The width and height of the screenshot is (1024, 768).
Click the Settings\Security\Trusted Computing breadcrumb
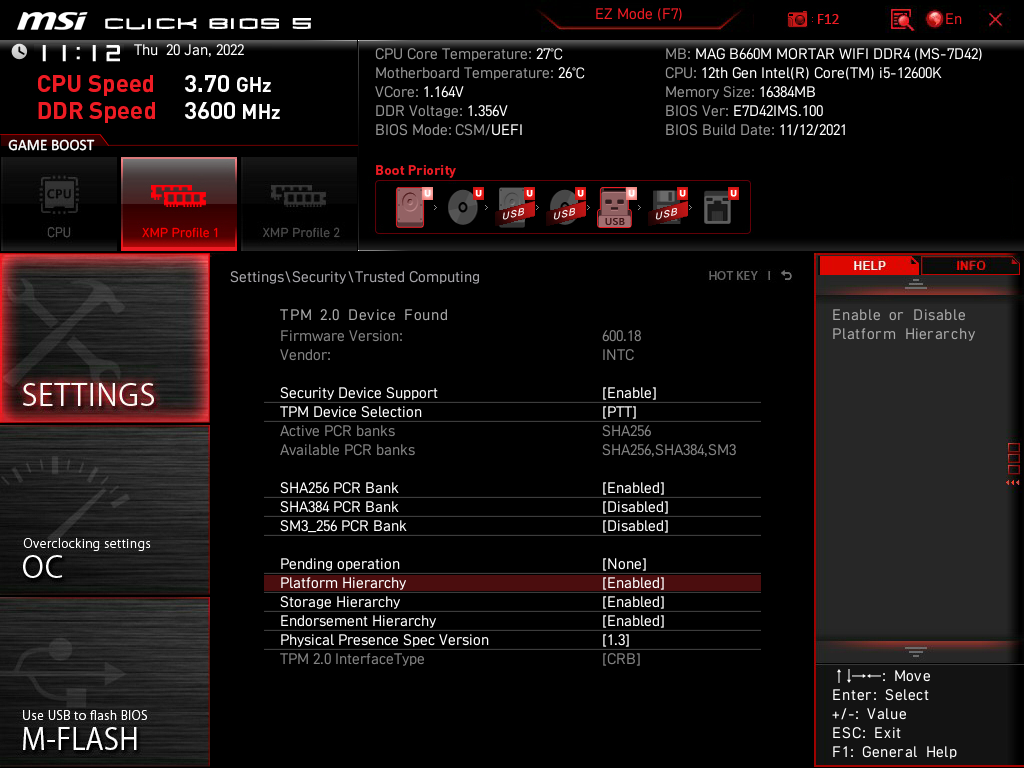click(355, 276)
